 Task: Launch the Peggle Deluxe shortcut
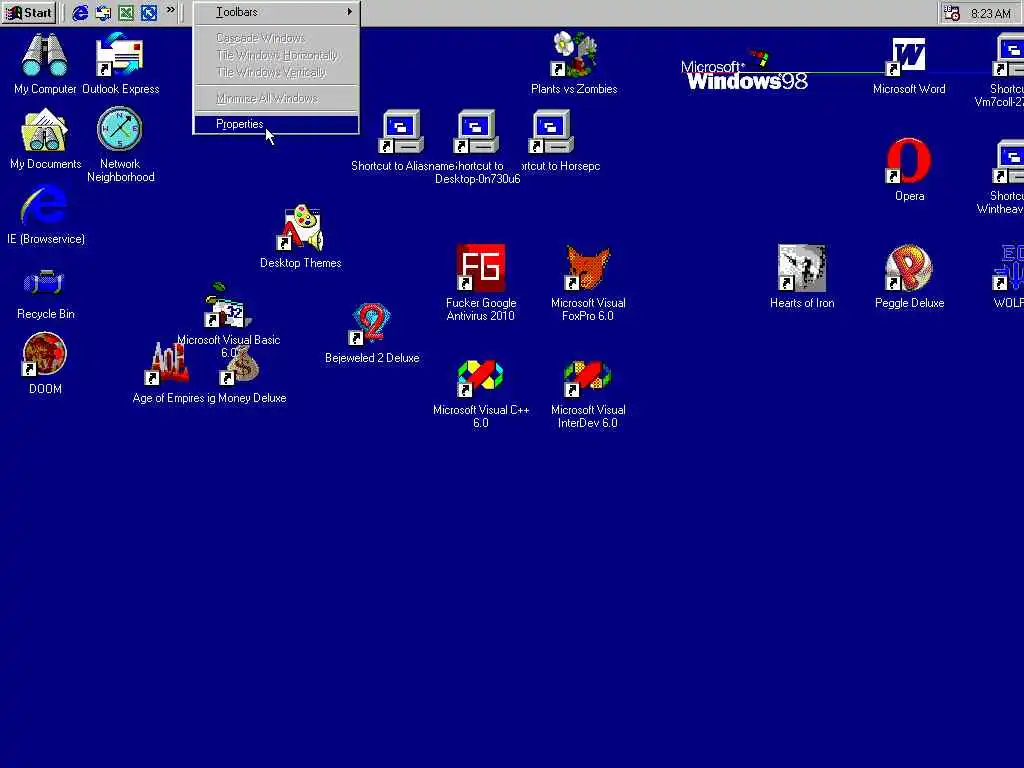909,276
